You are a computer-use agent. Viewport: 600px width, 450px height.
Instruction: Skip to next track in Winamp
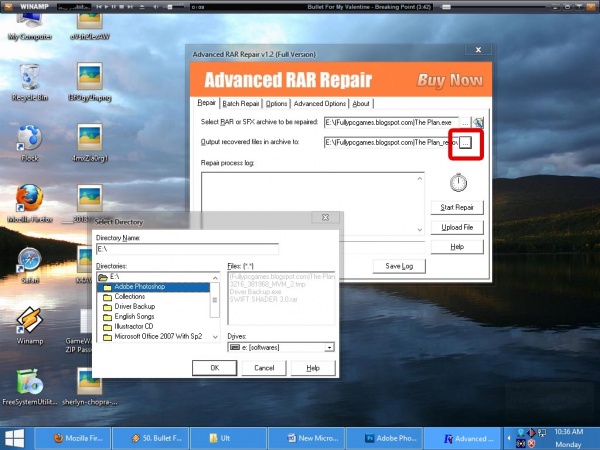point(130,7)
